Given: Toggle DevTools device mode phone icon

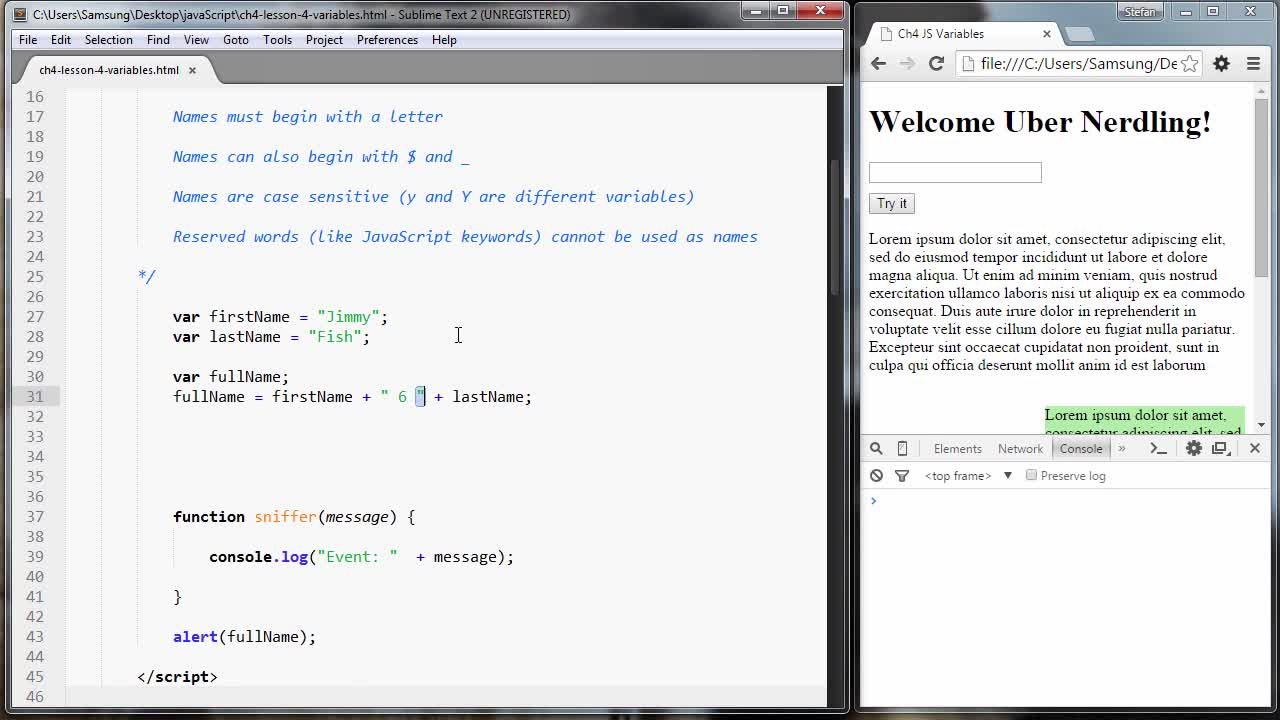Looking at the screenshot, I should pyautogui.click(x=902, y=448).
